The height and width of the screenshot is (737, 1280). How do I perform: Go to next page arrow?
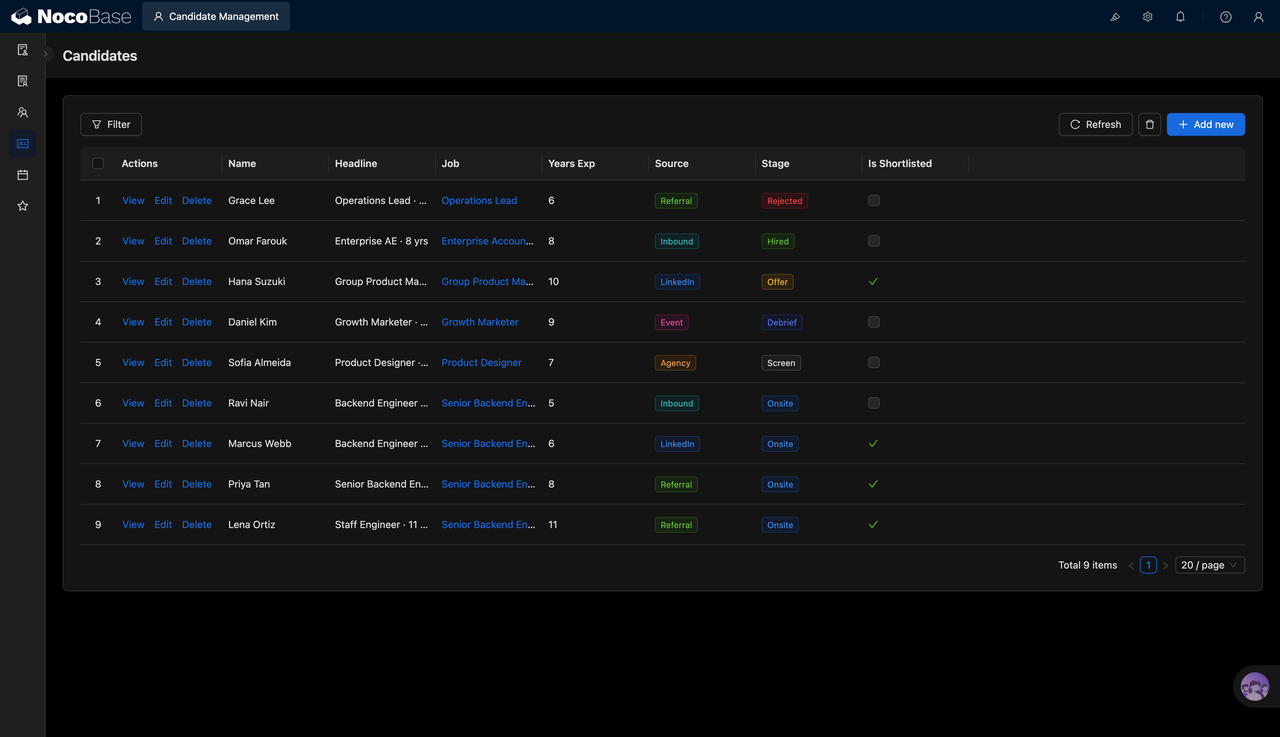coord(1165,565)
